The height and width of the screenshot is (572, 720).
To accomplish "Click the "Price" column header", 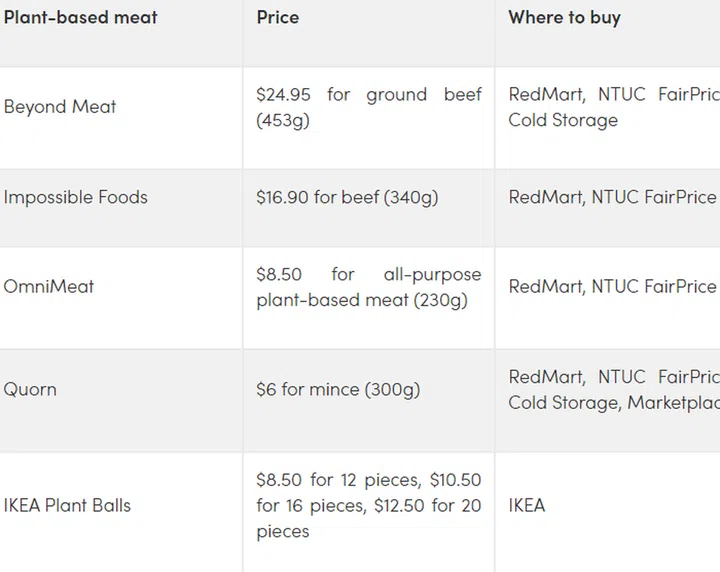I will pyautogui.click(x=277, y=18).
